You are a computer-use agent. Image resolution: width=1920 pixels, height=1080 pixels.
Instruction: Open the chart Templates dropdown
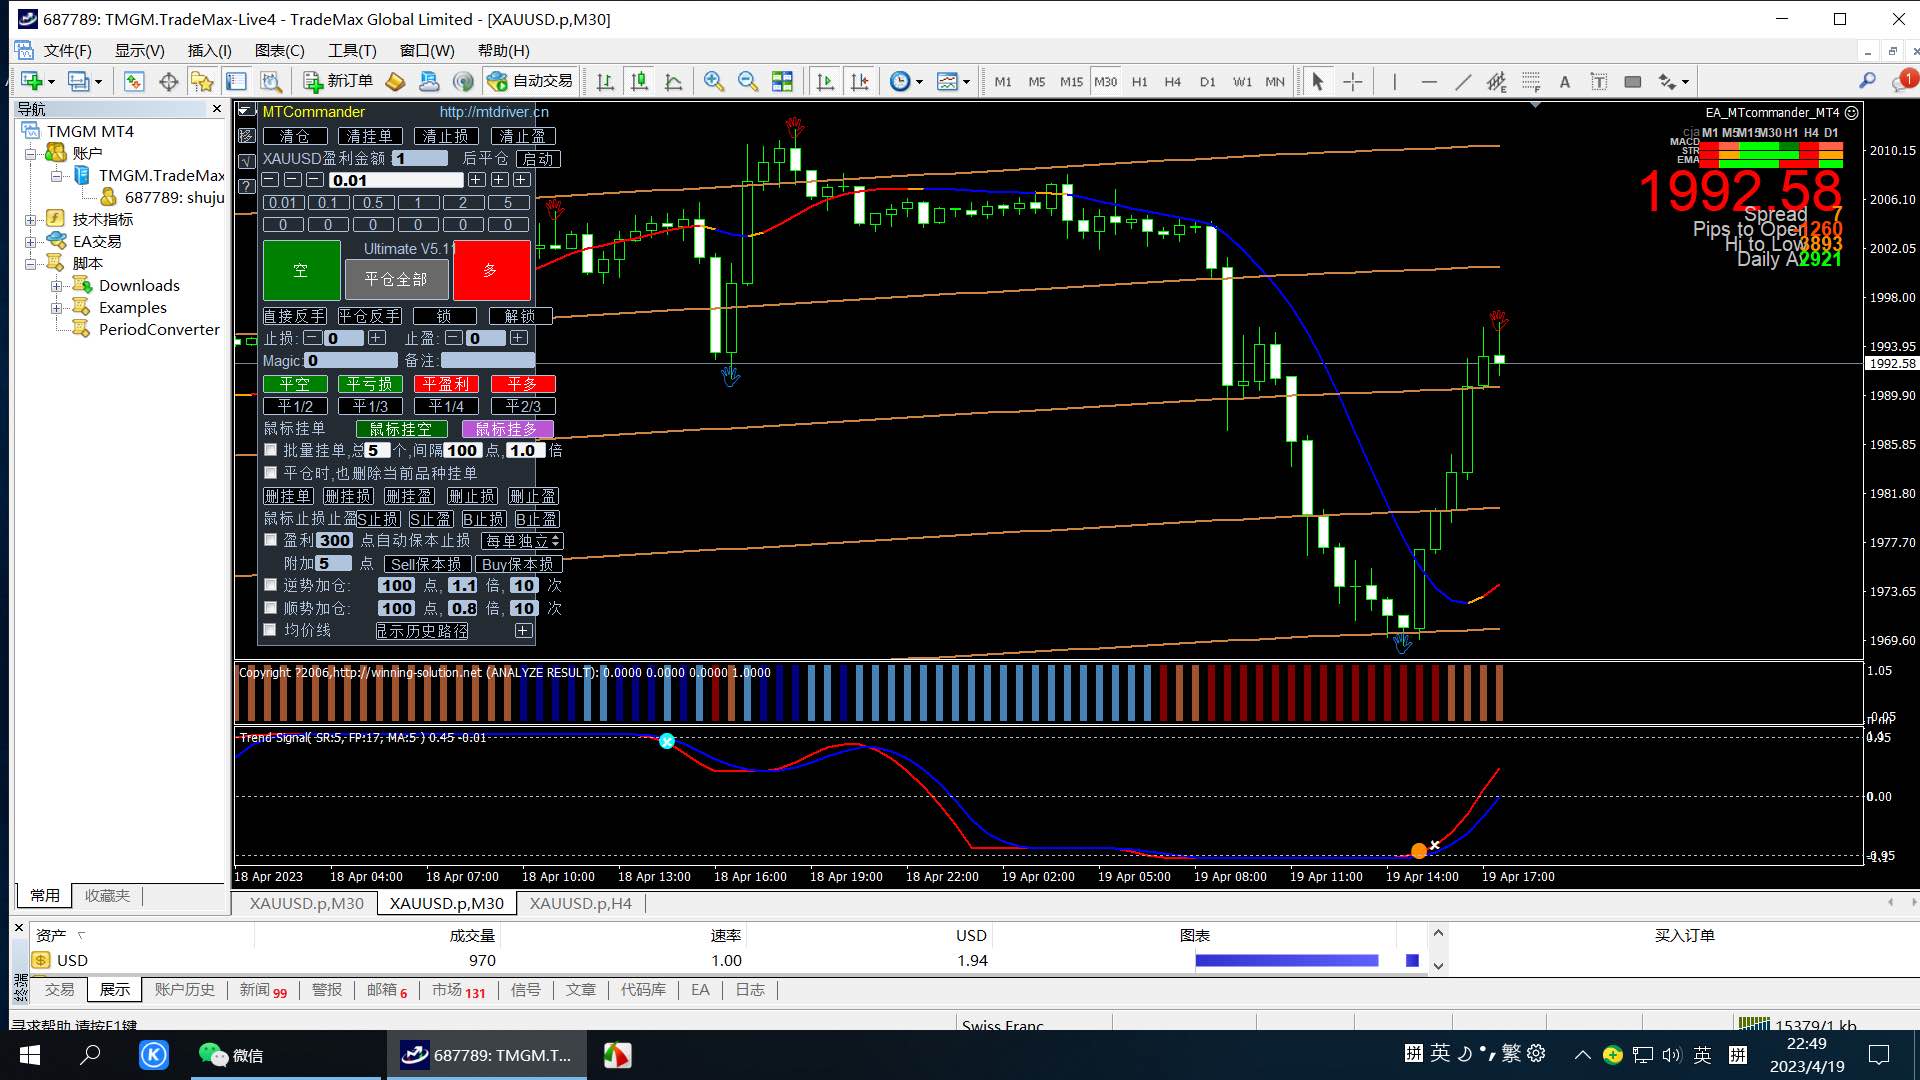(x=953, y=81)
